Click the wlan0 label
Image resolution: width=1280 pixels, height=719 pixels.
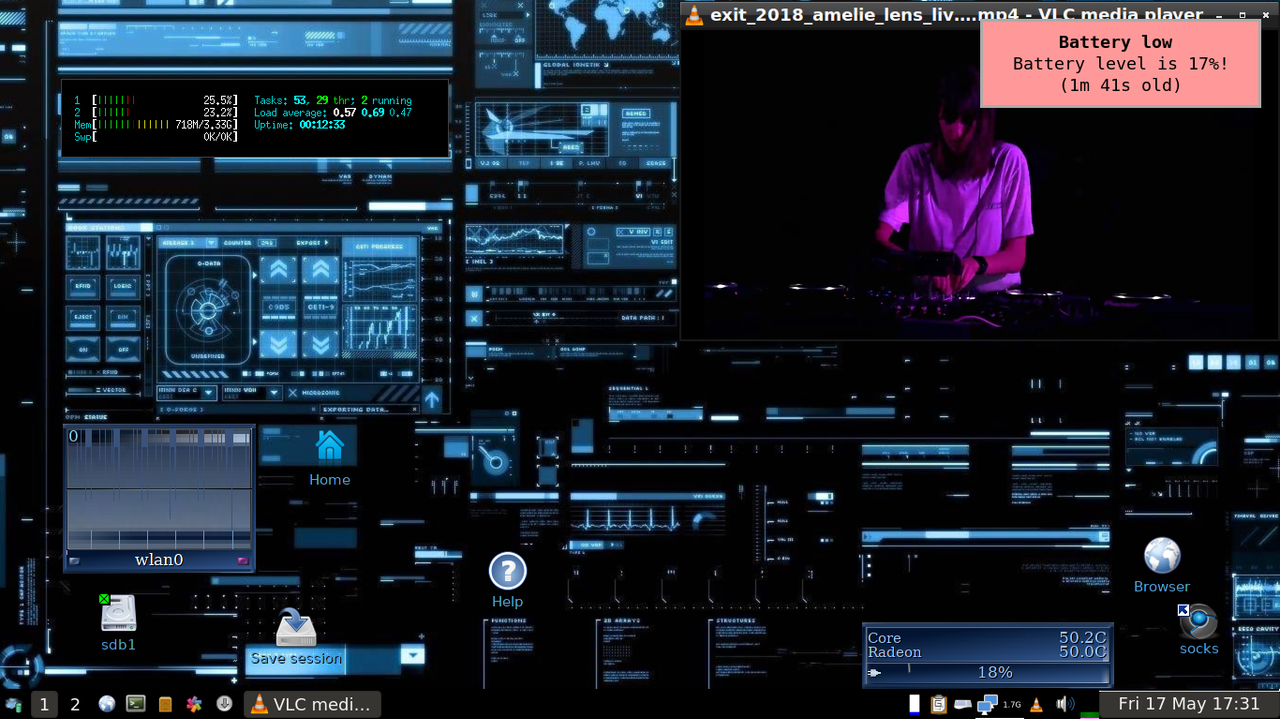pyautogui.click(x=159, y=560)
